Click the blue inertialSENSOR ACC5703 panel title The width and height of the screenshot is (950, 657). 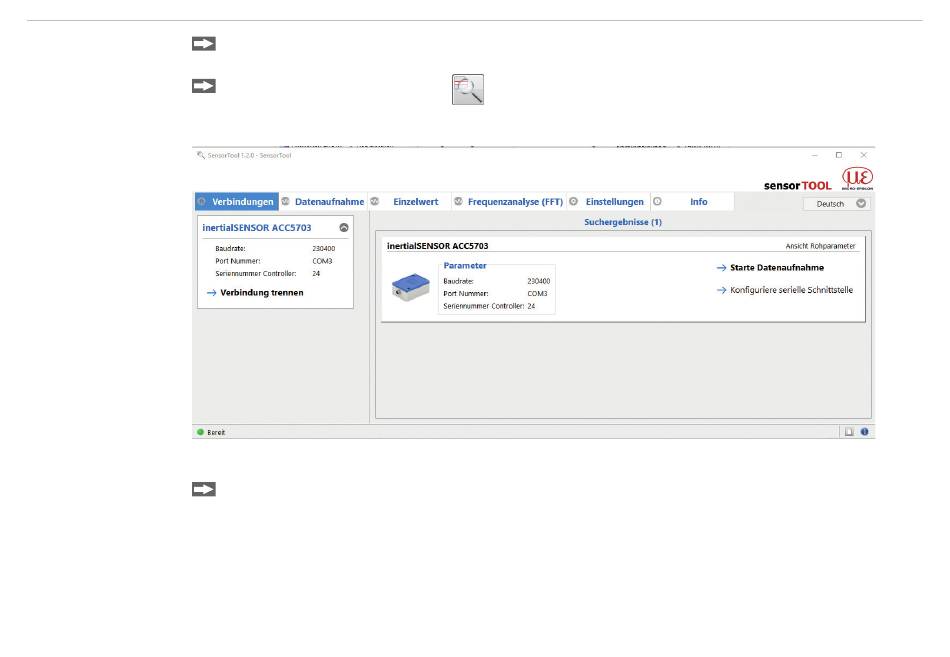click(257, 228)
